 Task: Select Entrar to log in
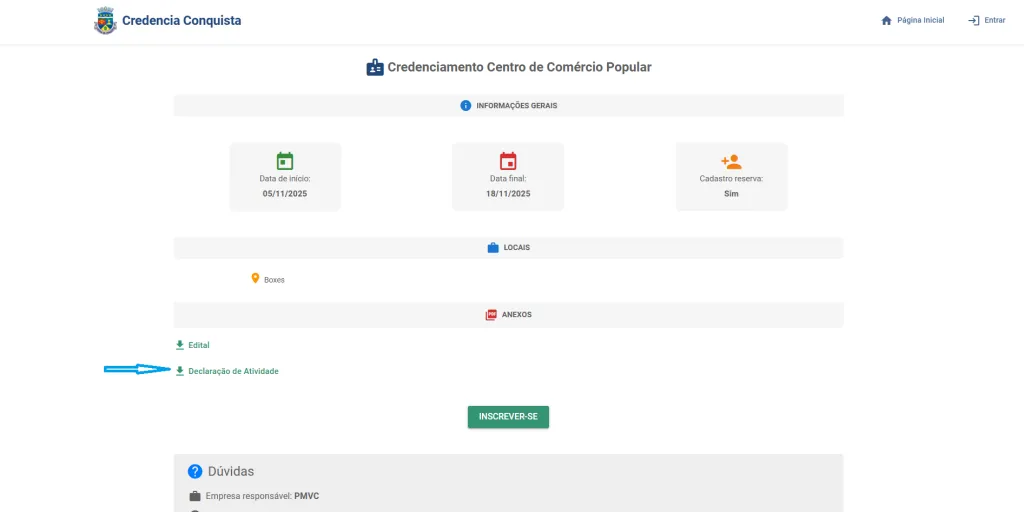click(994, 21)
